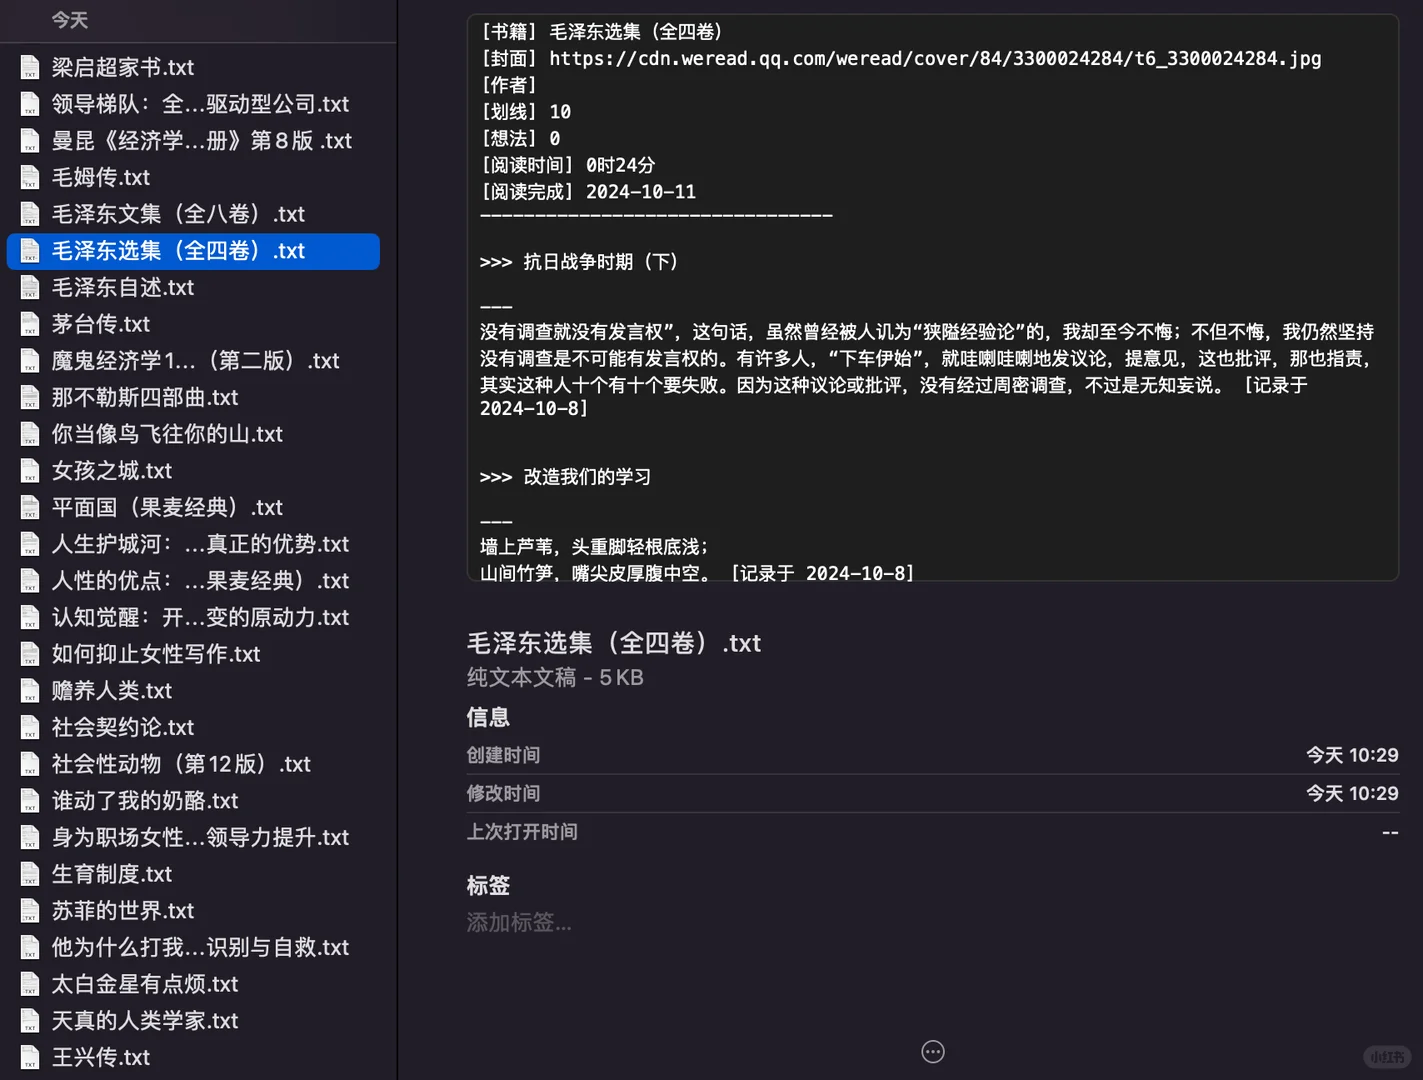The height and width of the screenshot is (1080, 1423).
Task: Select 你当像鸟飞往你的山.txt
Action: point(167,434)
